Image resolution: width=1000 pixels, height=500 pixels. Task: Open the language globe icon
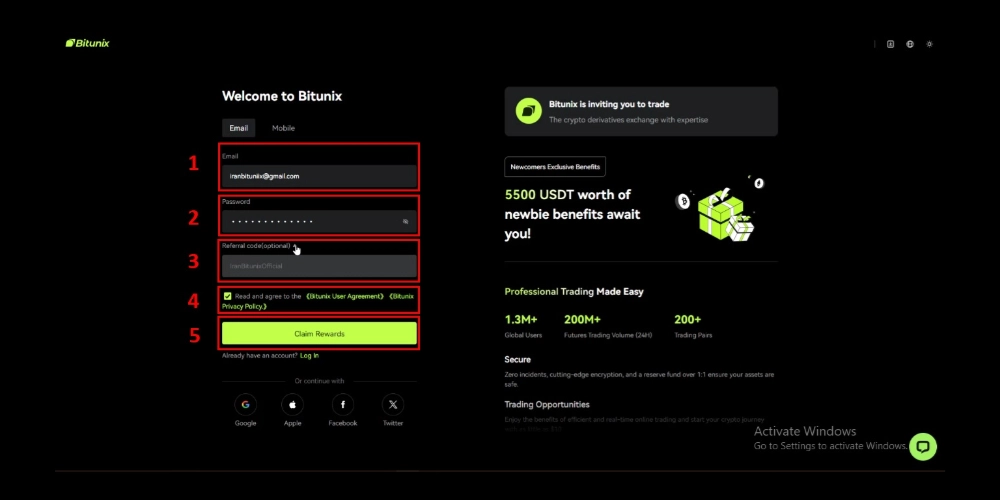pos(910,44)
